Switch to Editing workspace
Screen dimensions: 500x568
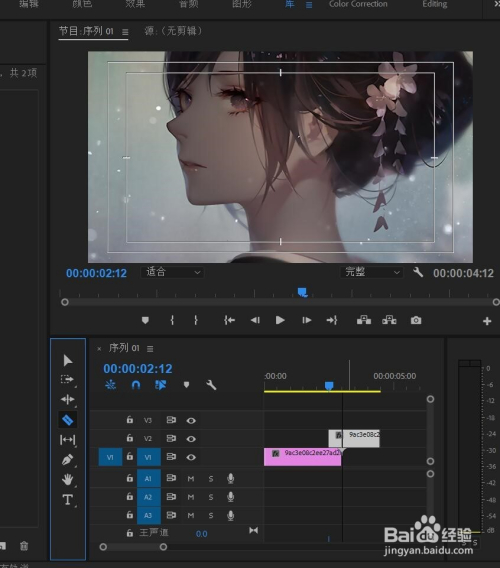434,4
